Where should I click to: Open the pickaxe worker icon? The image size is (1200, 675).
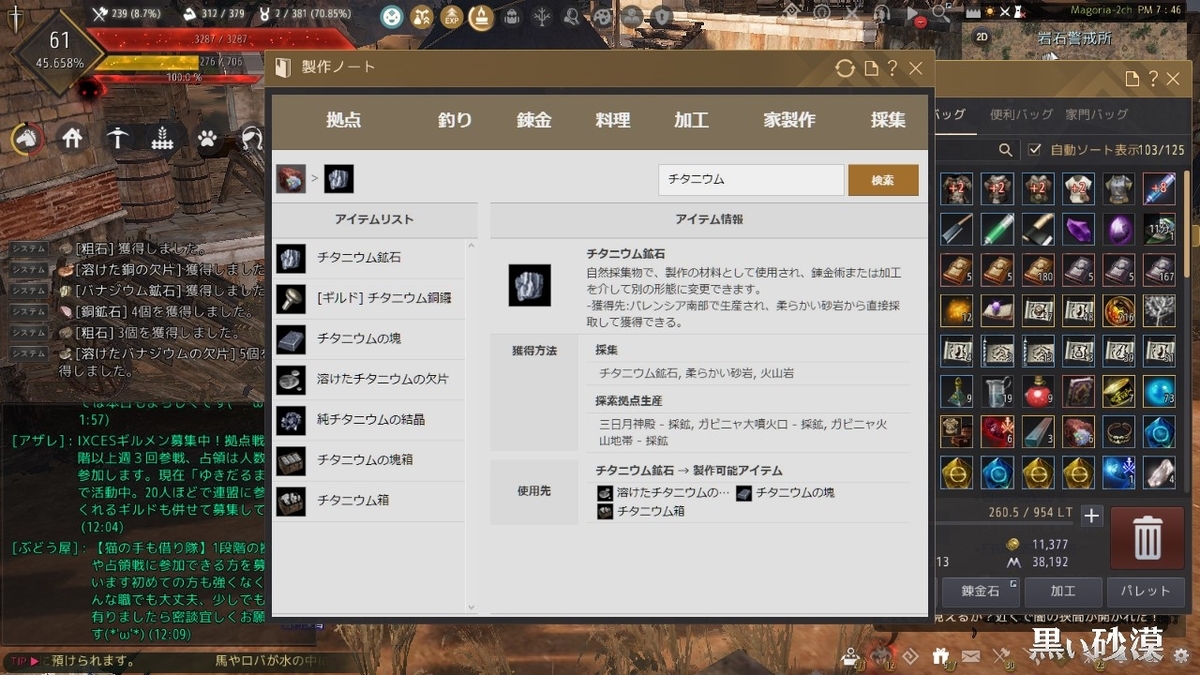click(117, 138)
